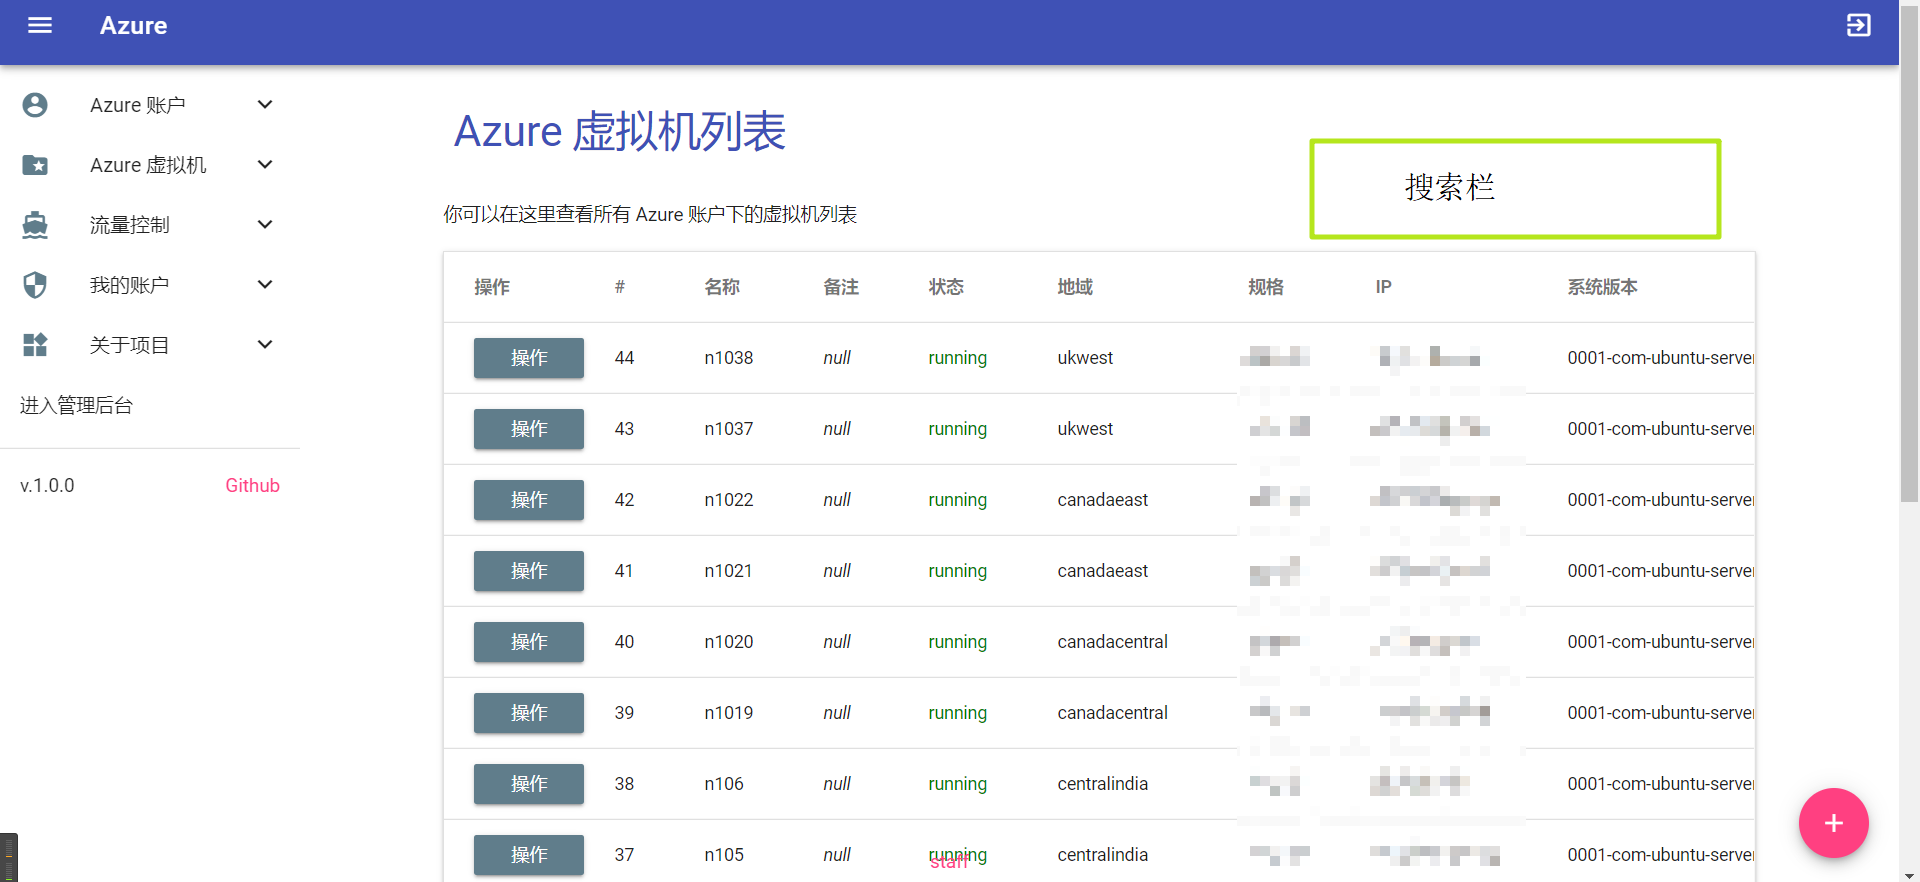
Task: Click the Azure 账户 person icon
Action: pyautogui.click(x=35, y=105)
